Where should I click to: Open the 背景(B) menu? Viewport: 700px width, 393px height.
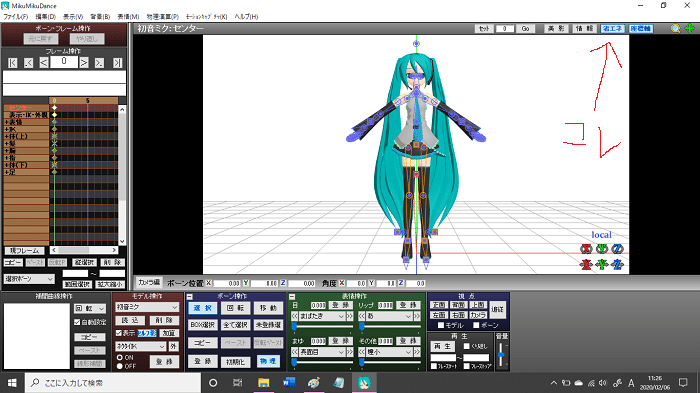100,17
